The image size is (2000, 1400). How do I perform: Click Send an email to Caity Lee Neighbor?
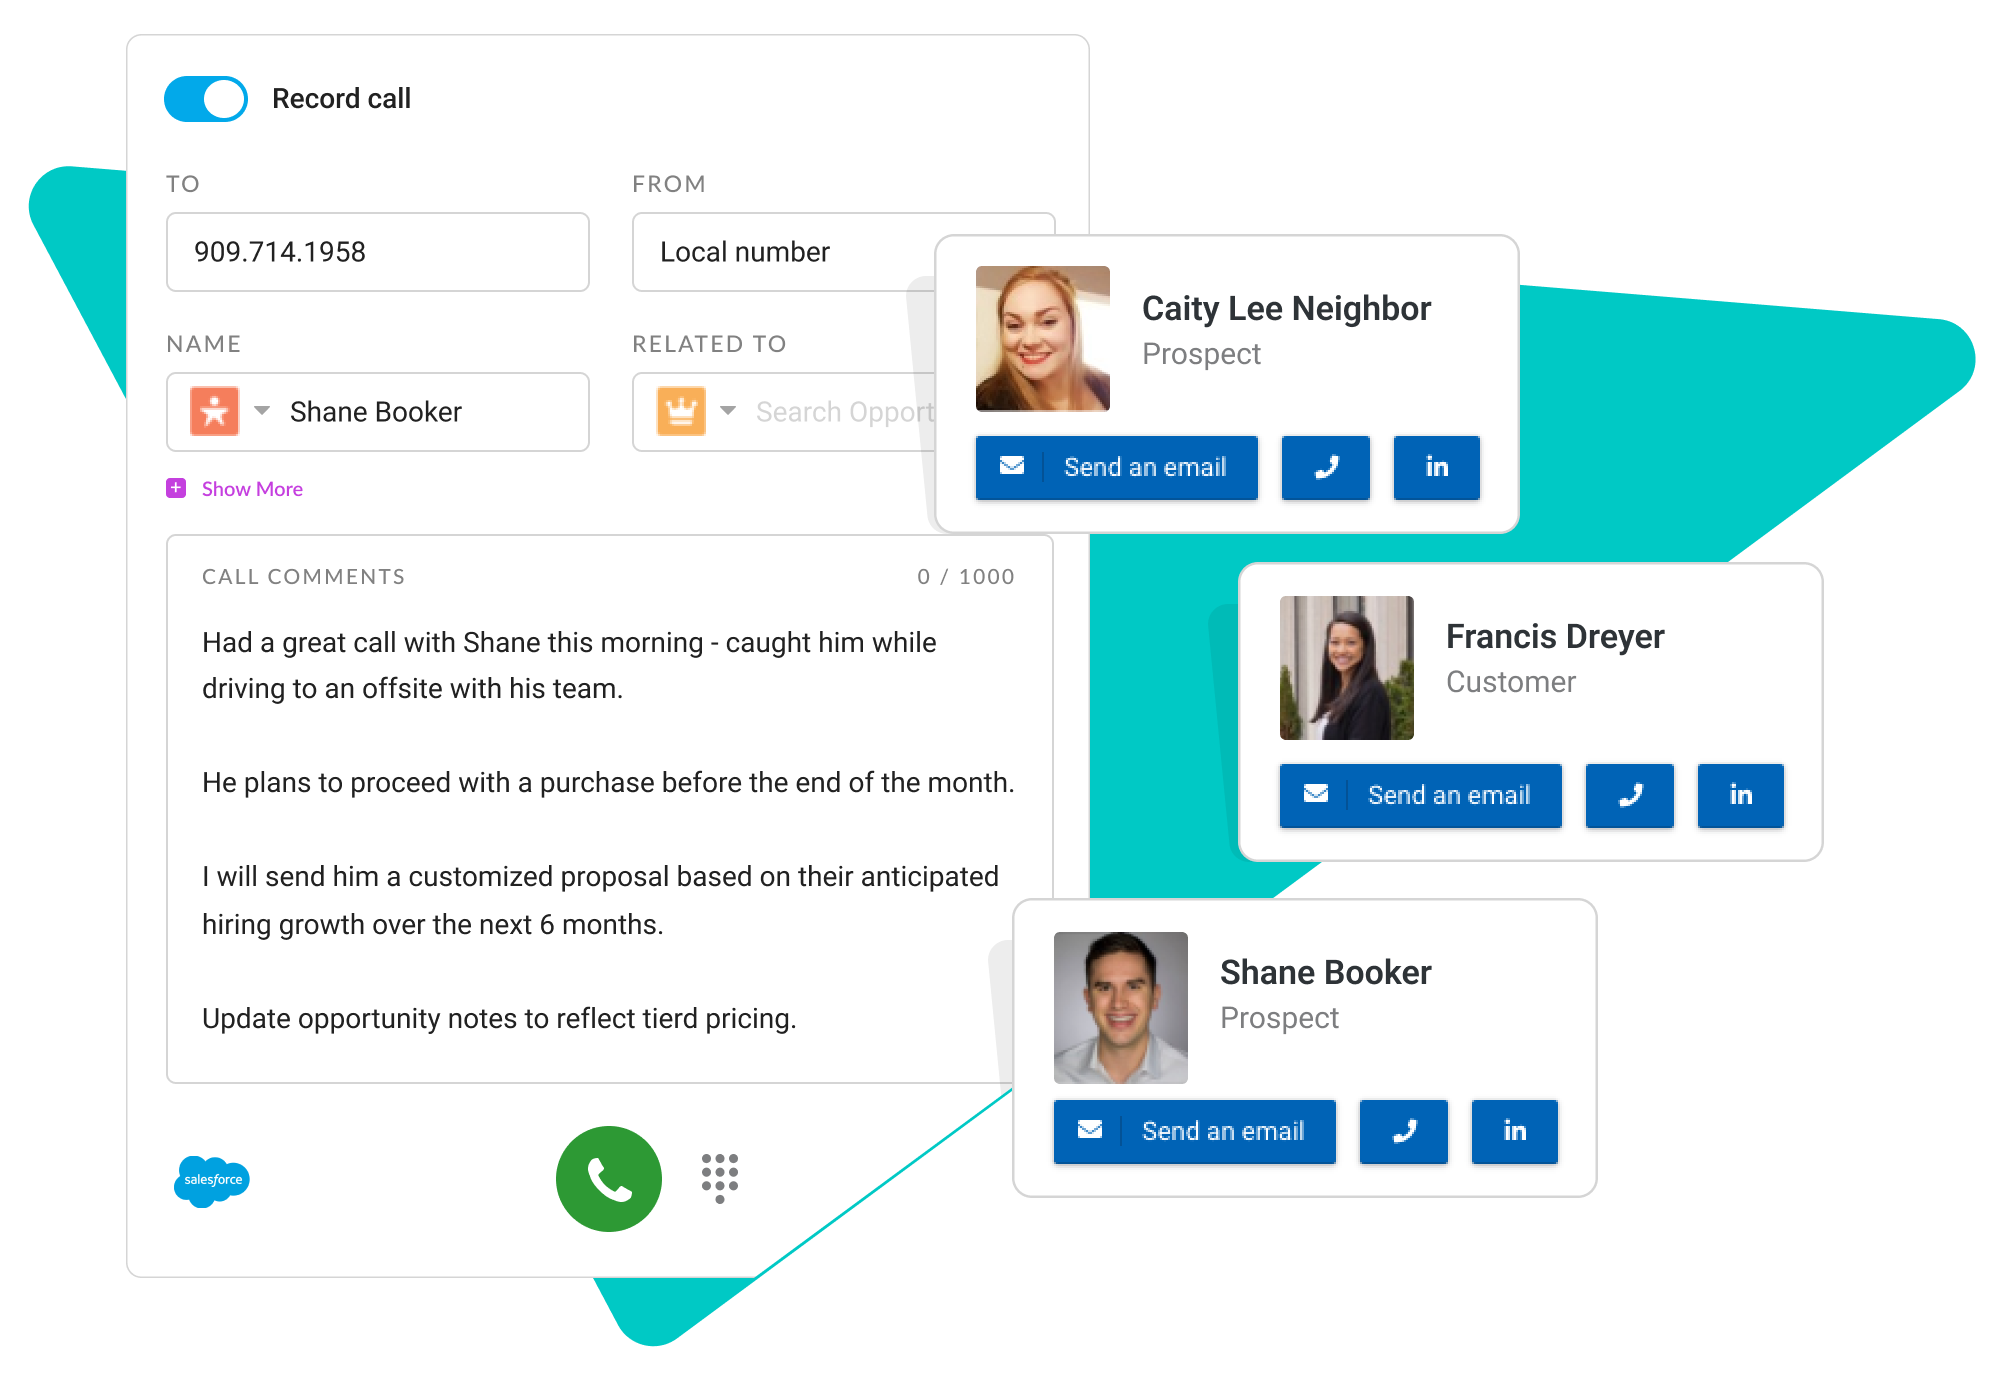[x=1117, y=467]
